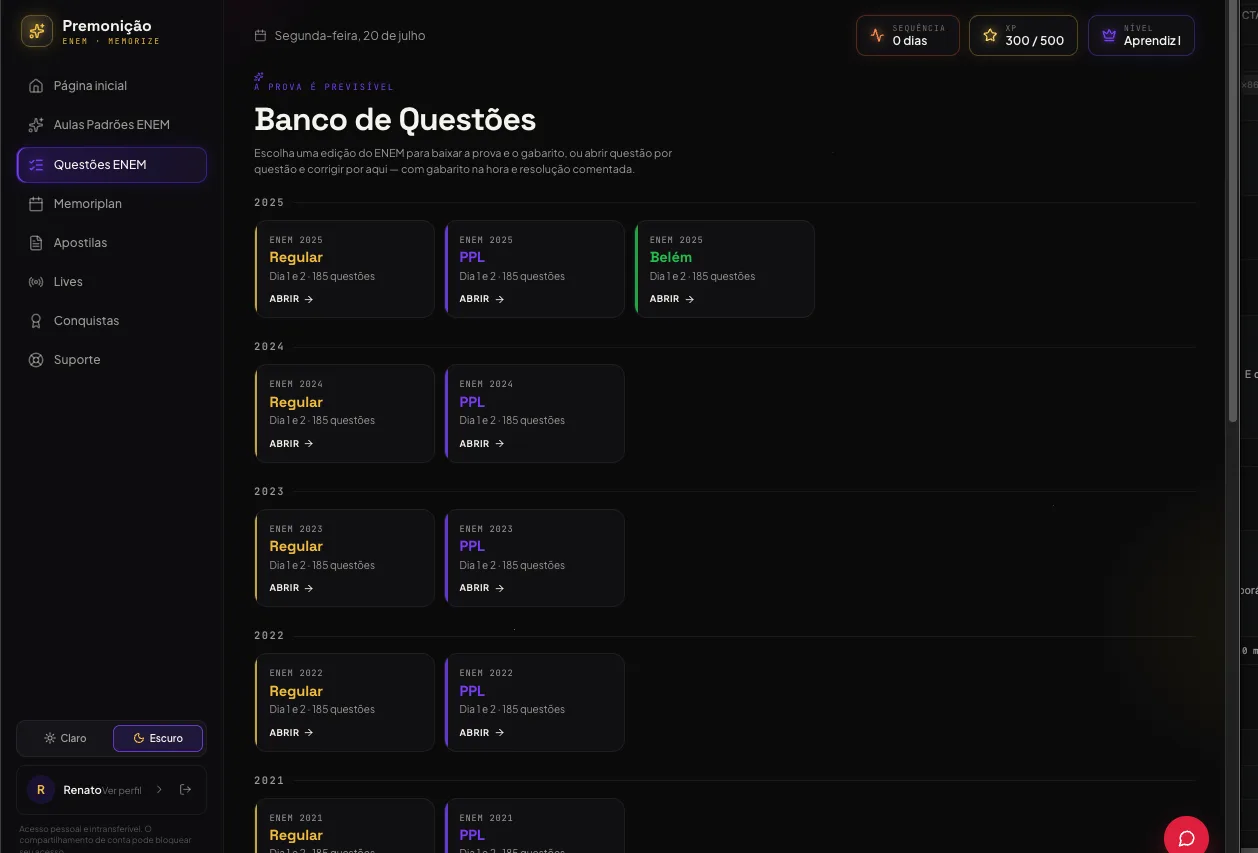Click the Renato avatar circle

(41, 790)
